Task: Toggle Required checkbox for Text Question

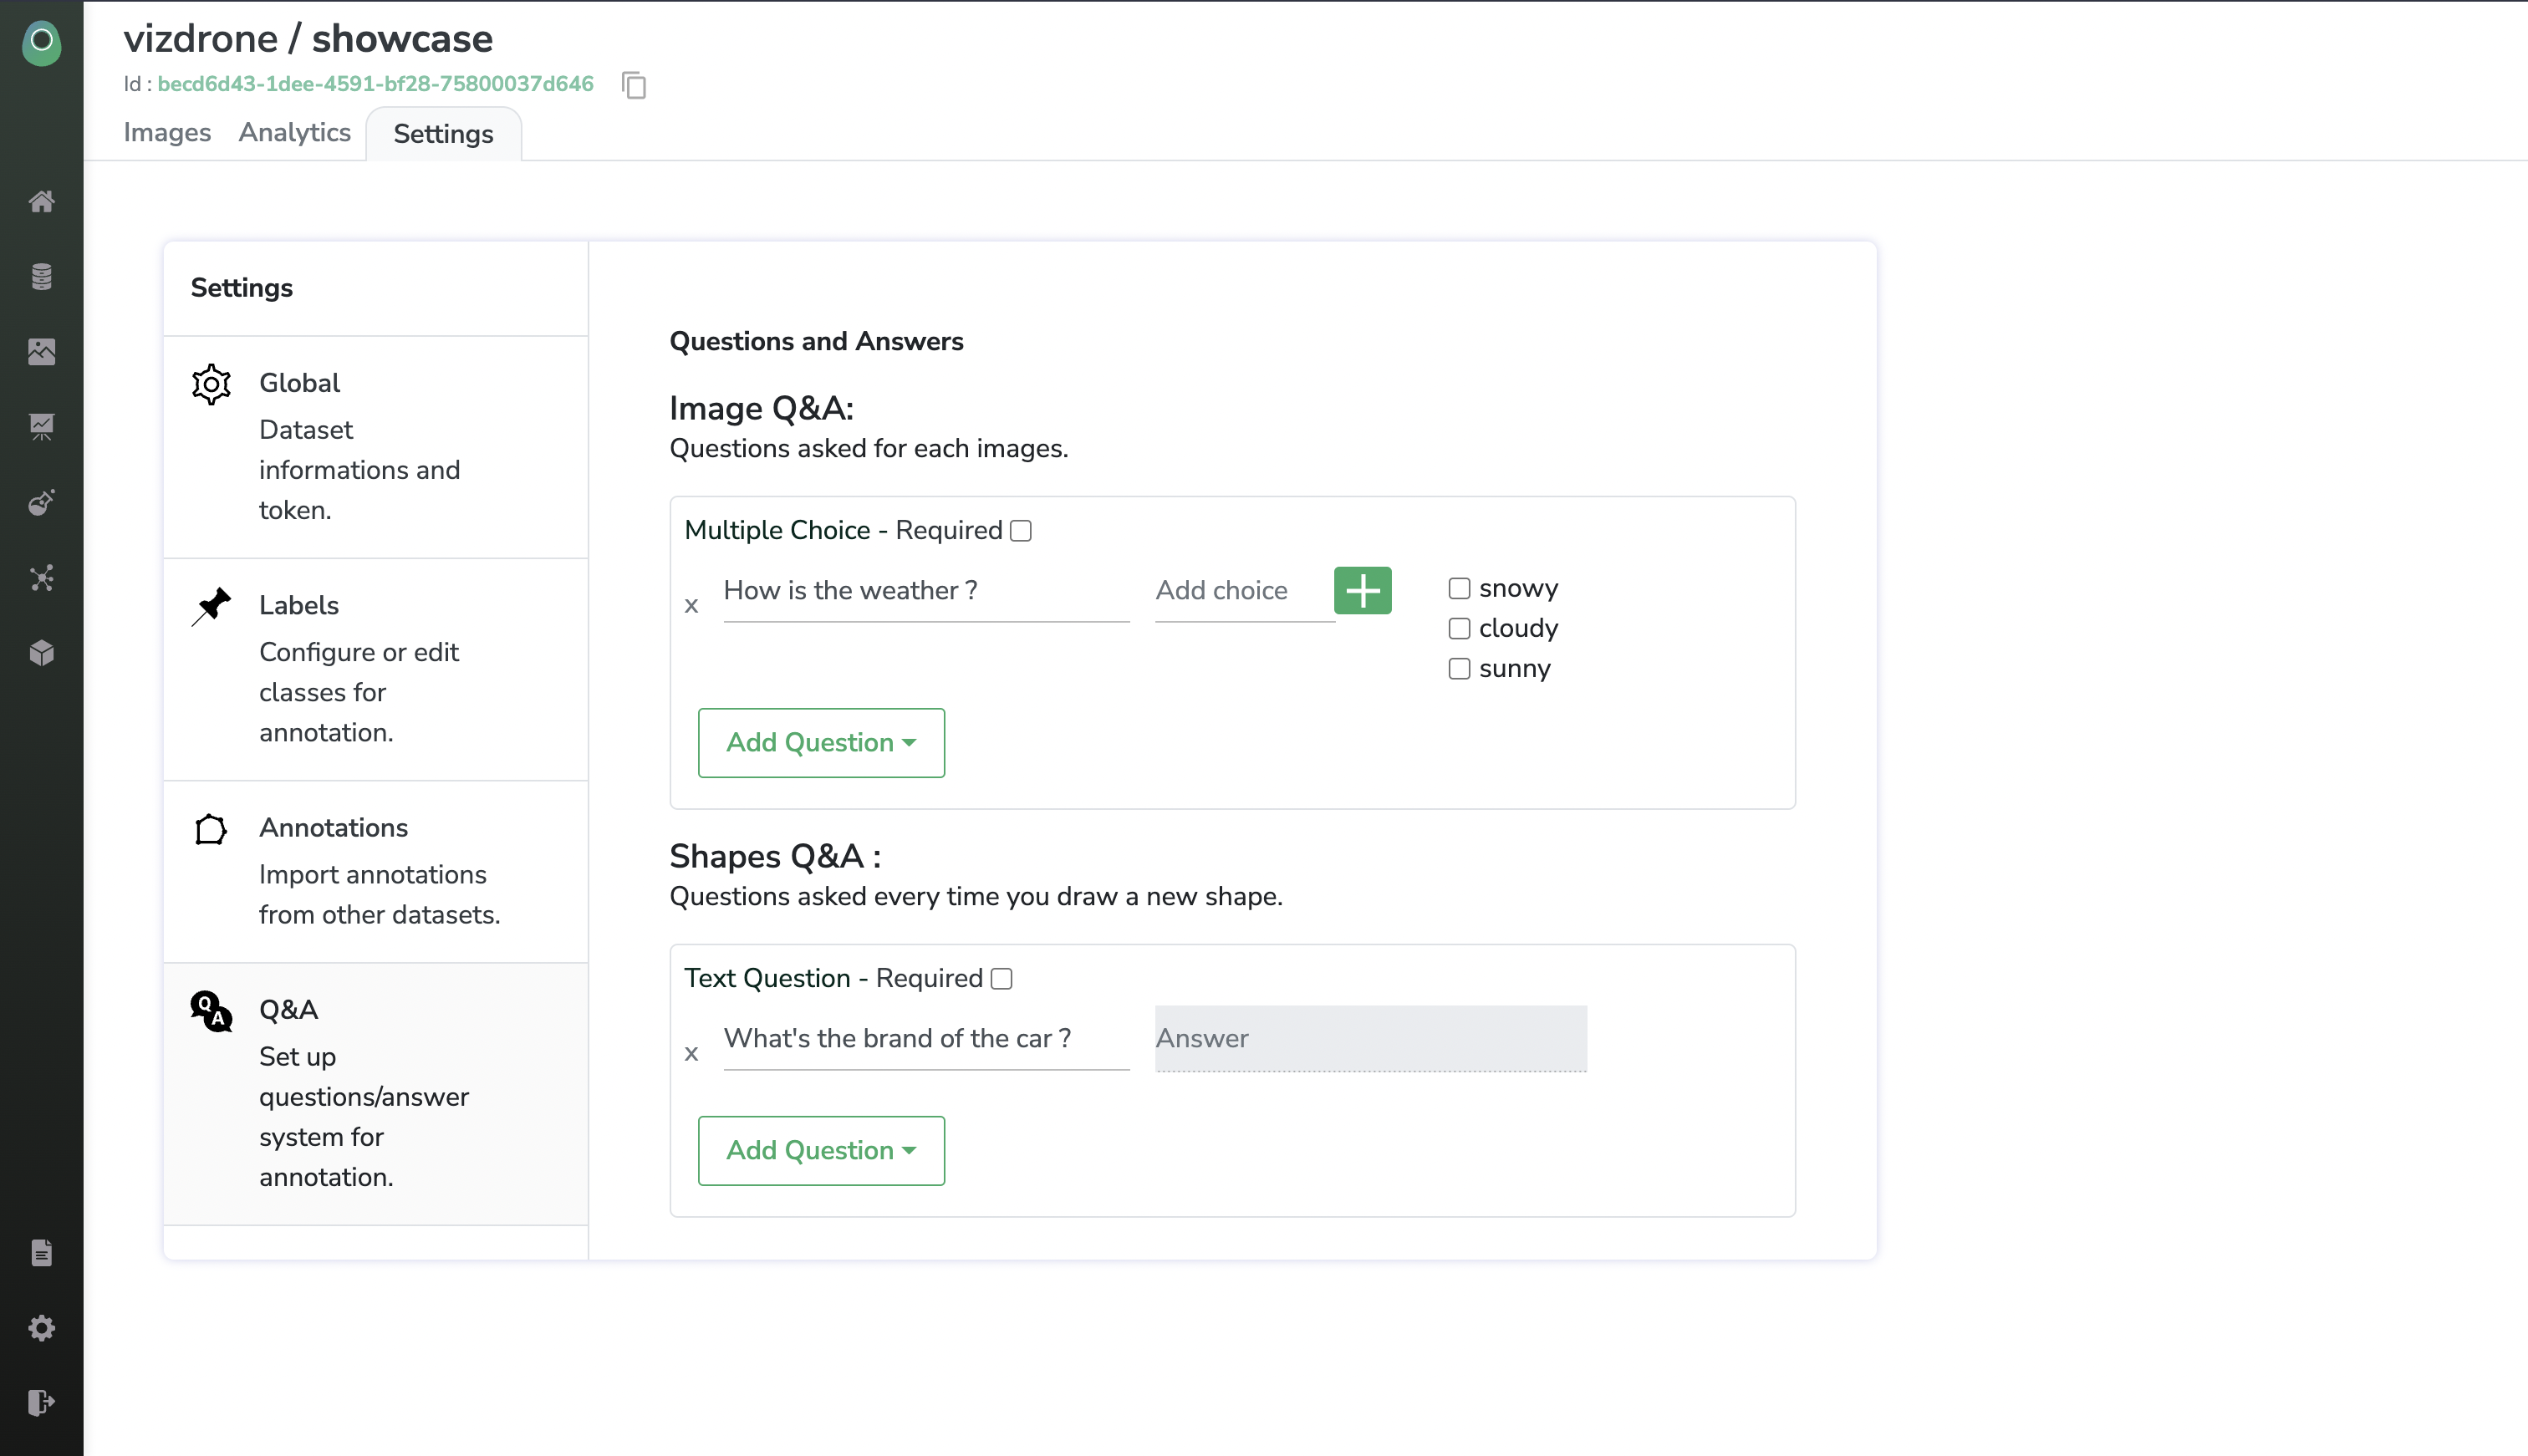Action: 1001,979
